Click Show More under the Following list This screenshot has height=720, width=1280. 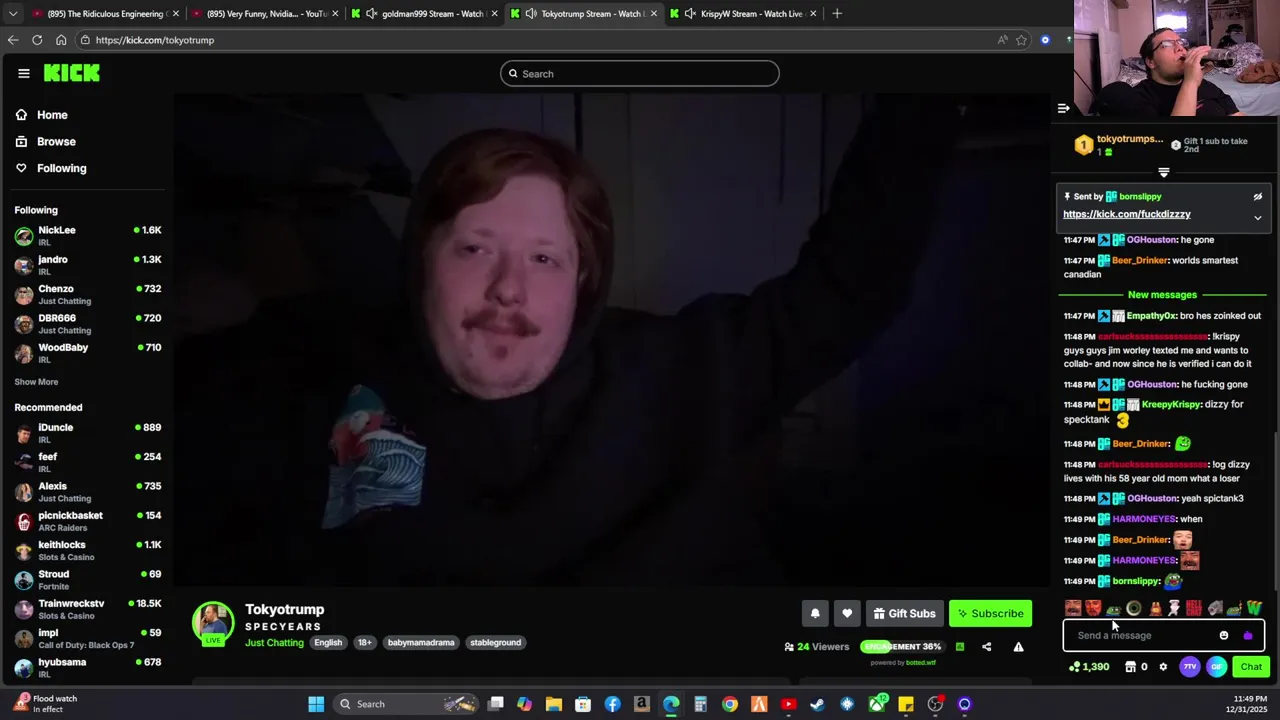point(36,382)
